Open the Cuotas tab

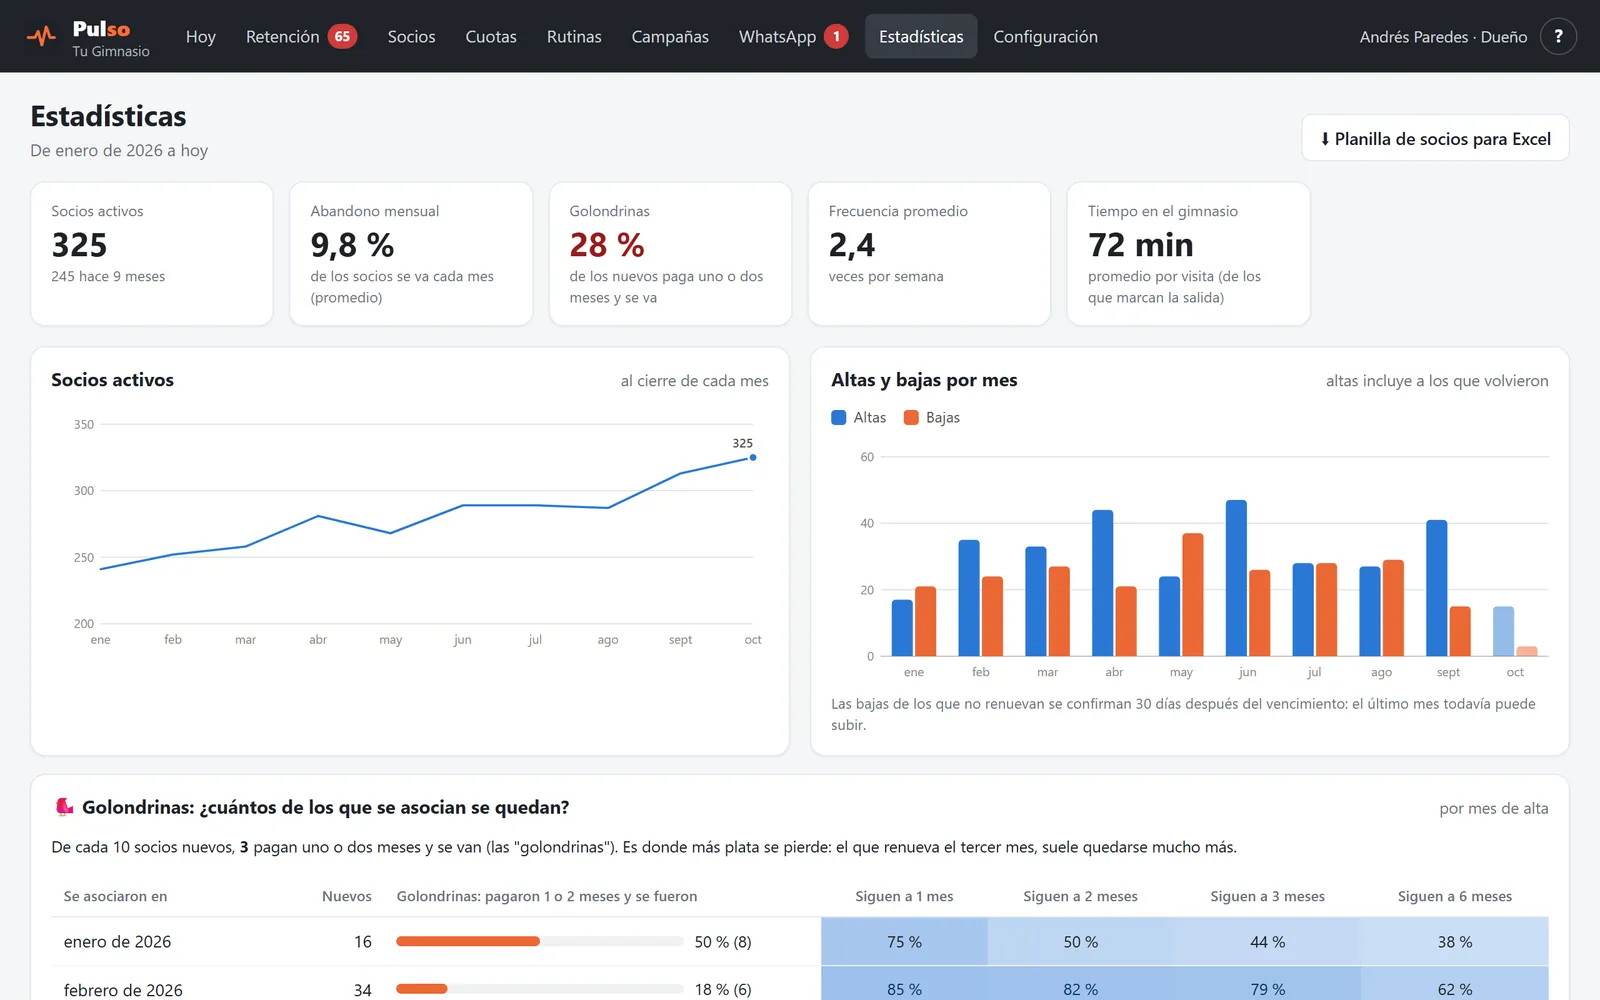[491, 37]
